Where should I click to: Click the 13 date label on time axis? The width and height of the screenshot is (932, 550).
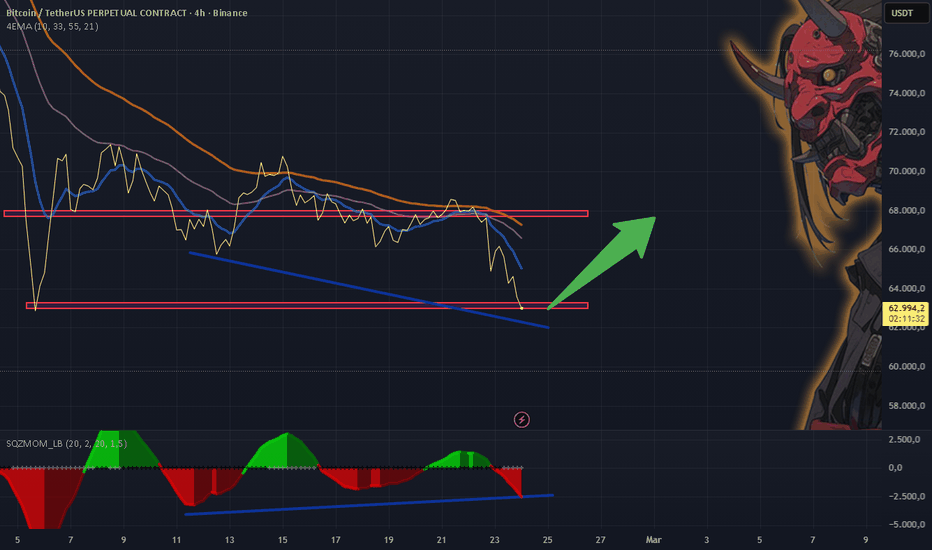229,540
